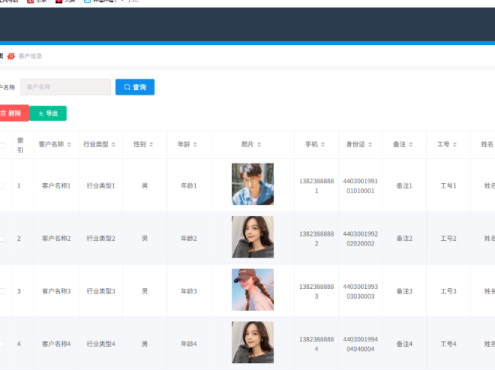Toggle the select-all checkbox in table header

2,145
